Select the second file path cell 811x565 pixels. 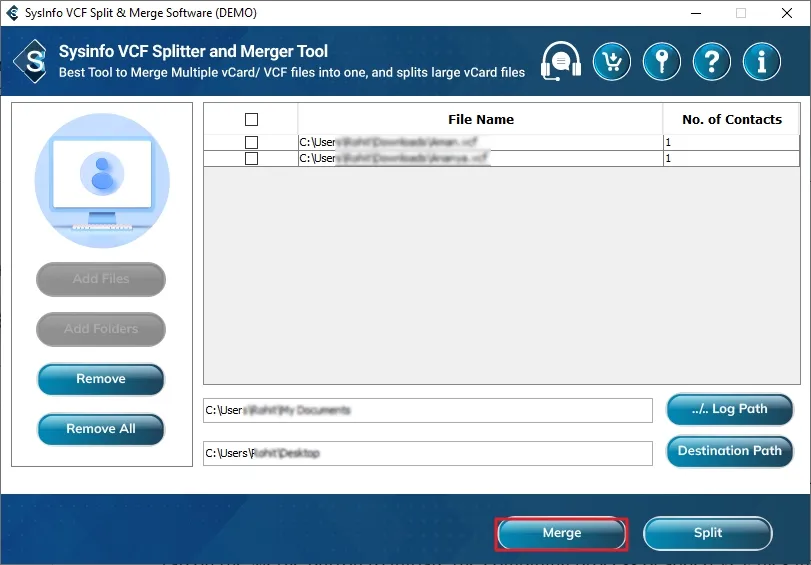point(480,158)
